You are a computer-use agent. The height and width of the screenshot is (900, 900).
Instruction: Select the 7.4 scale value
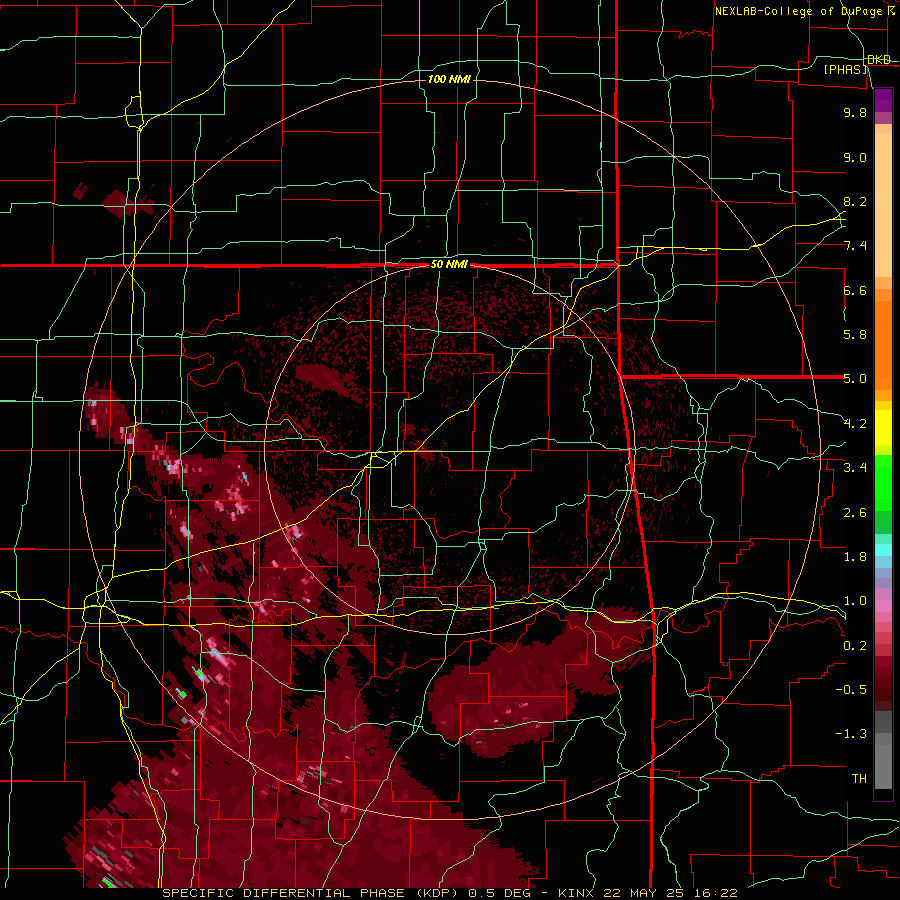point(855,246)
